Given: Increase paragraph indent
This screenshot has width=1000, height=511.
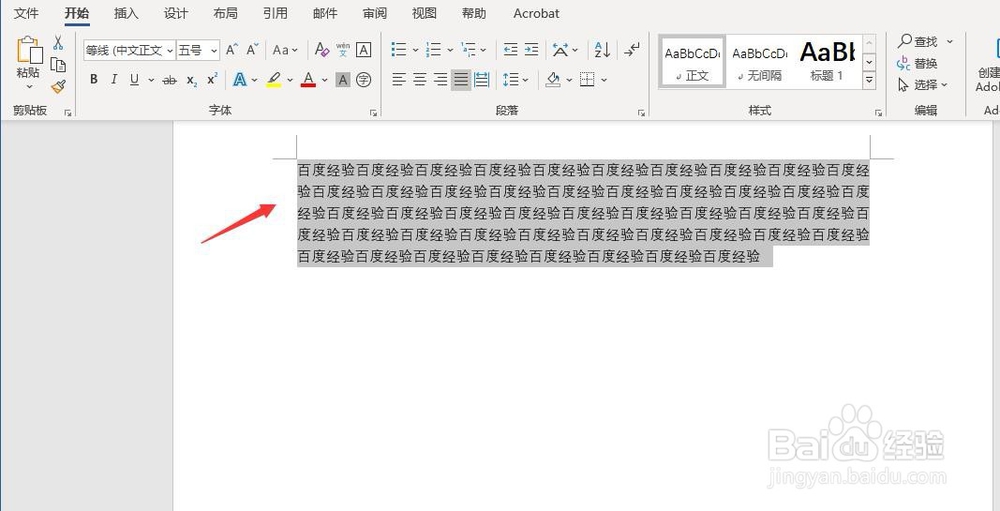Looking at the screenshot, I should pos(531,50).
